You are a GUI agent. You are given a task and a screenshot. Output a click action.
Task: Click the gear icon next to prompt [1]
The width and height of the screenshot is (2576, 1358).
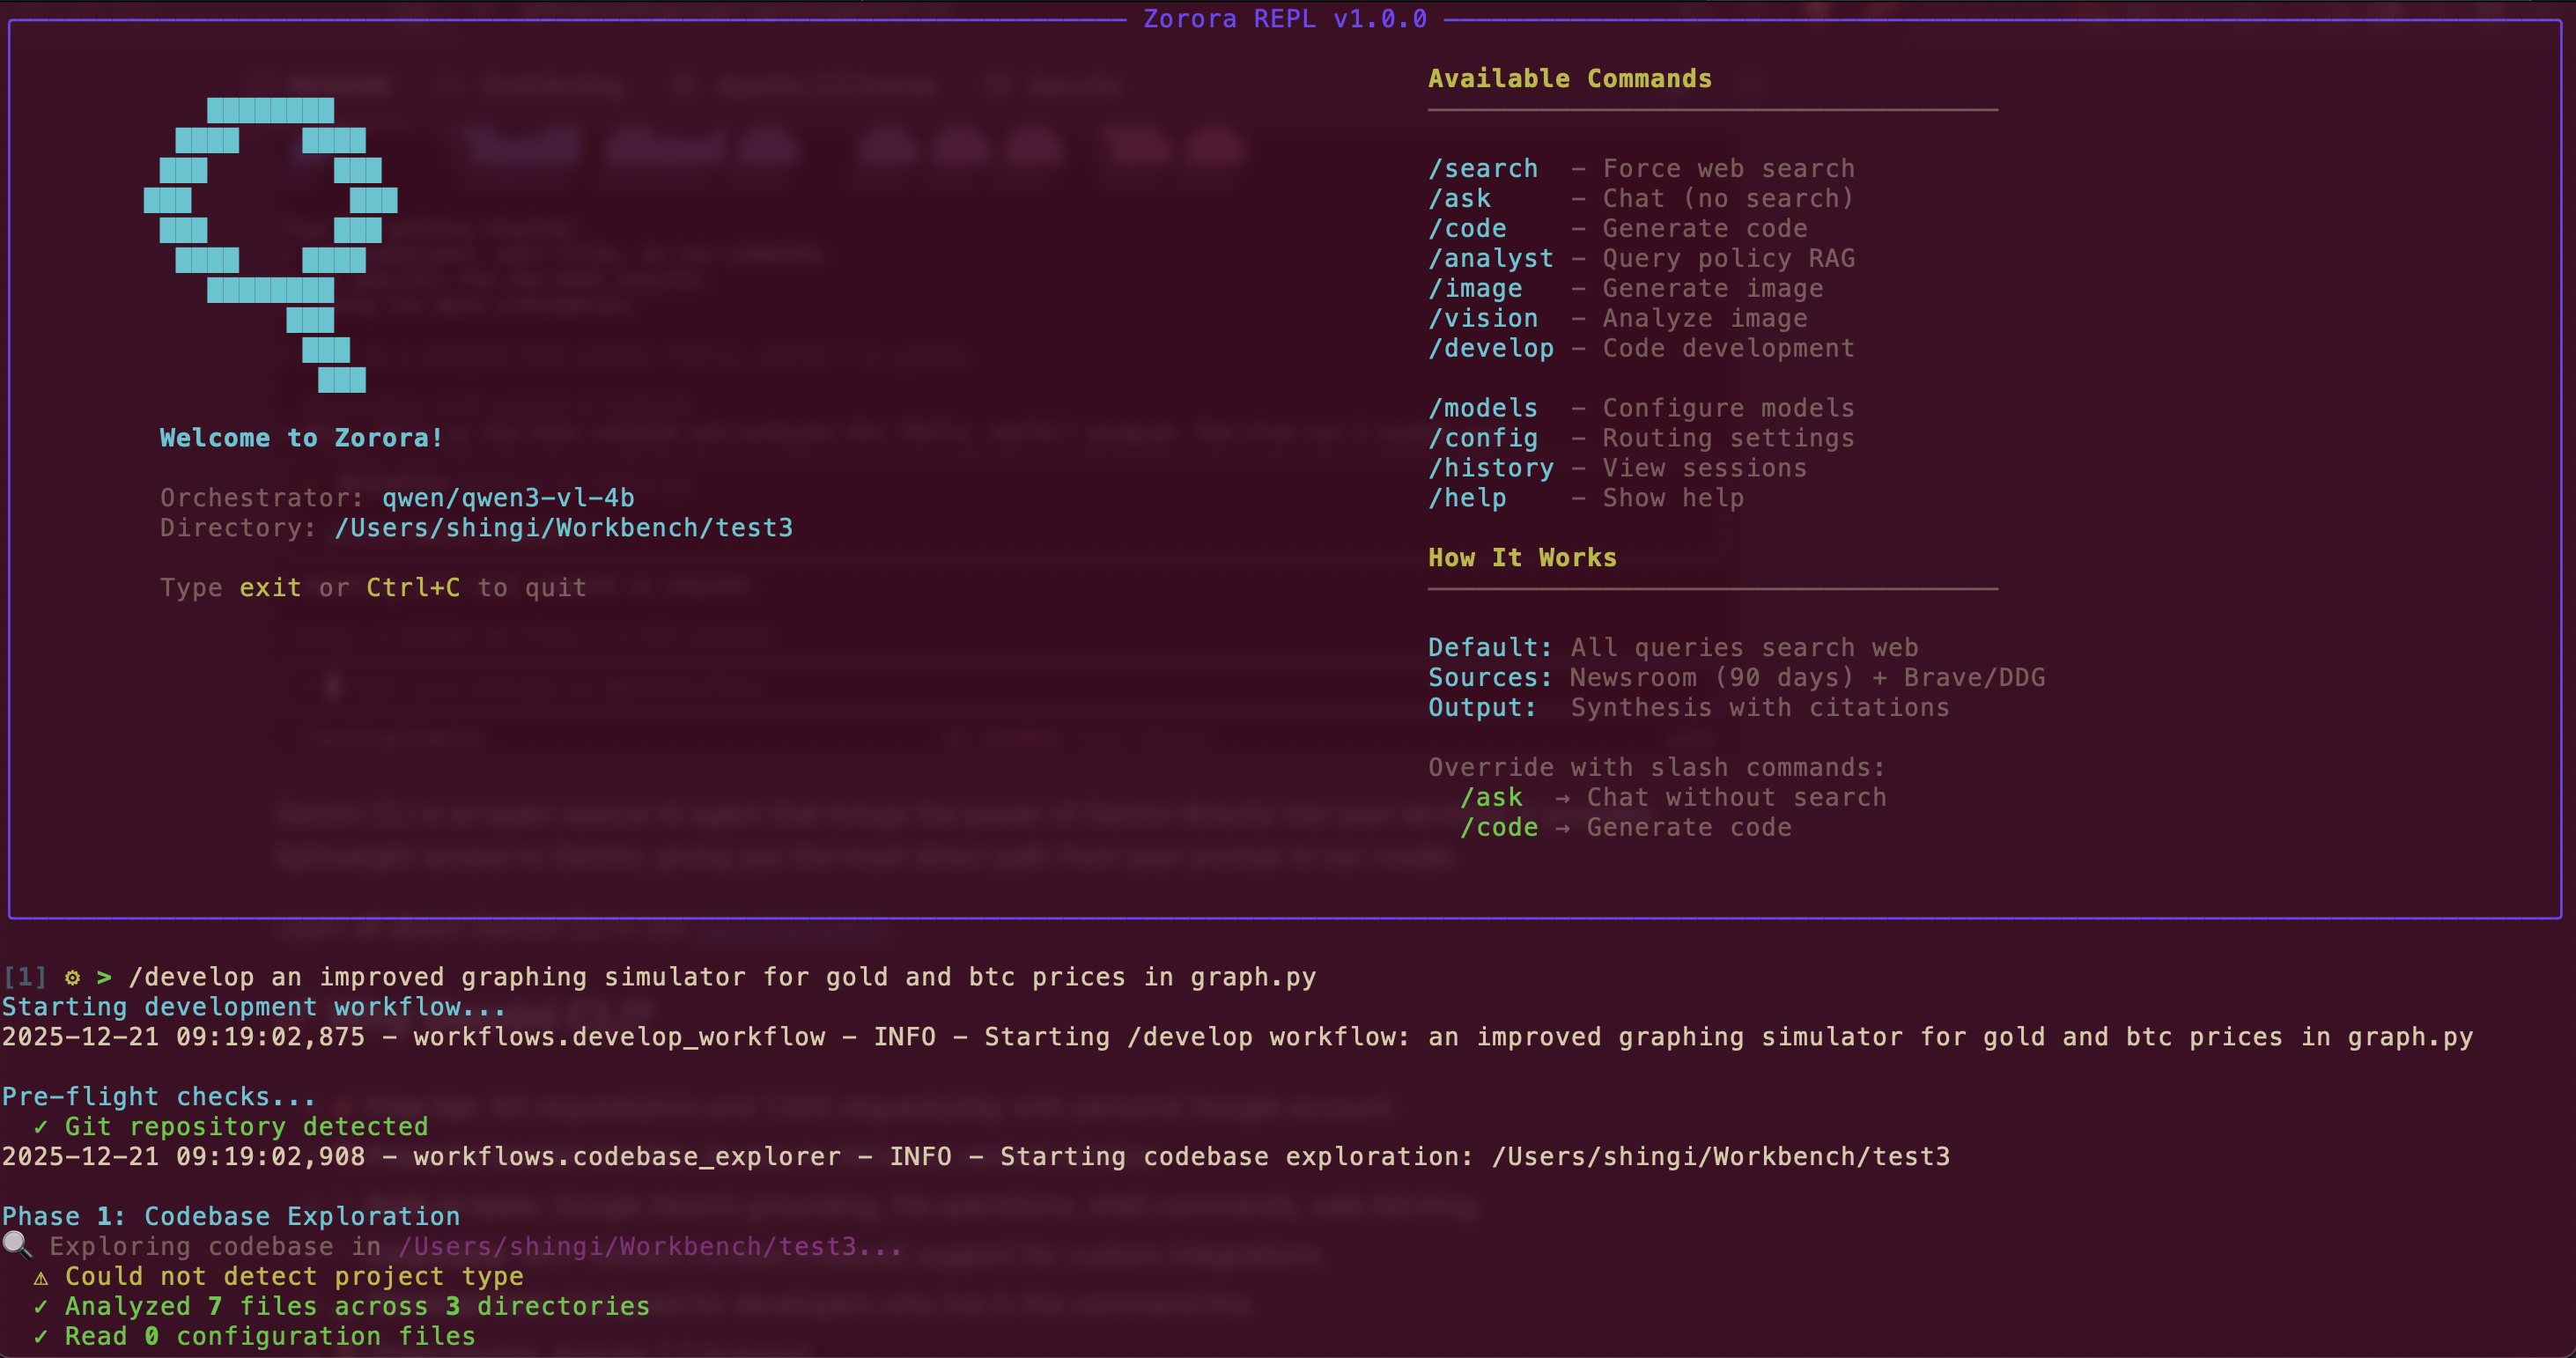[71, 978]
